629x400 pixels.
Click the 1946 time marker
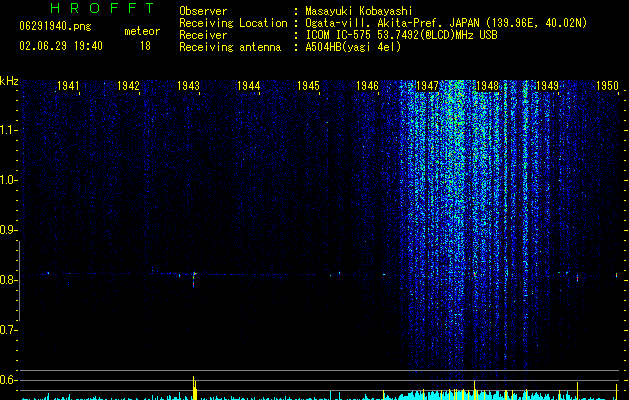(x=367, y=86)
